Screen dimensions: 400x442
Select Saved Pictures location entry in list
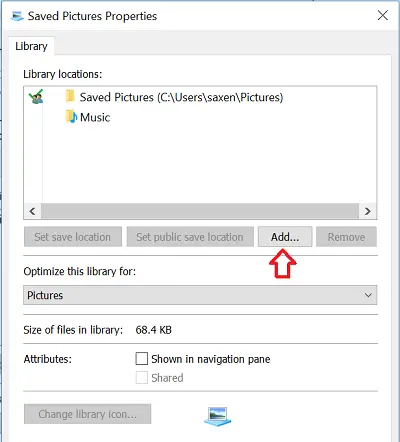(181, 97)
